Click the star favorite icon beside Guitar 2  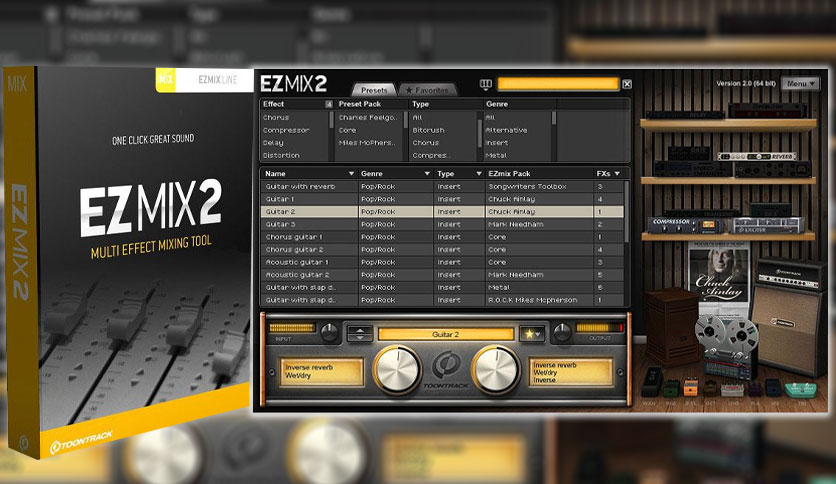click(529, 334)
